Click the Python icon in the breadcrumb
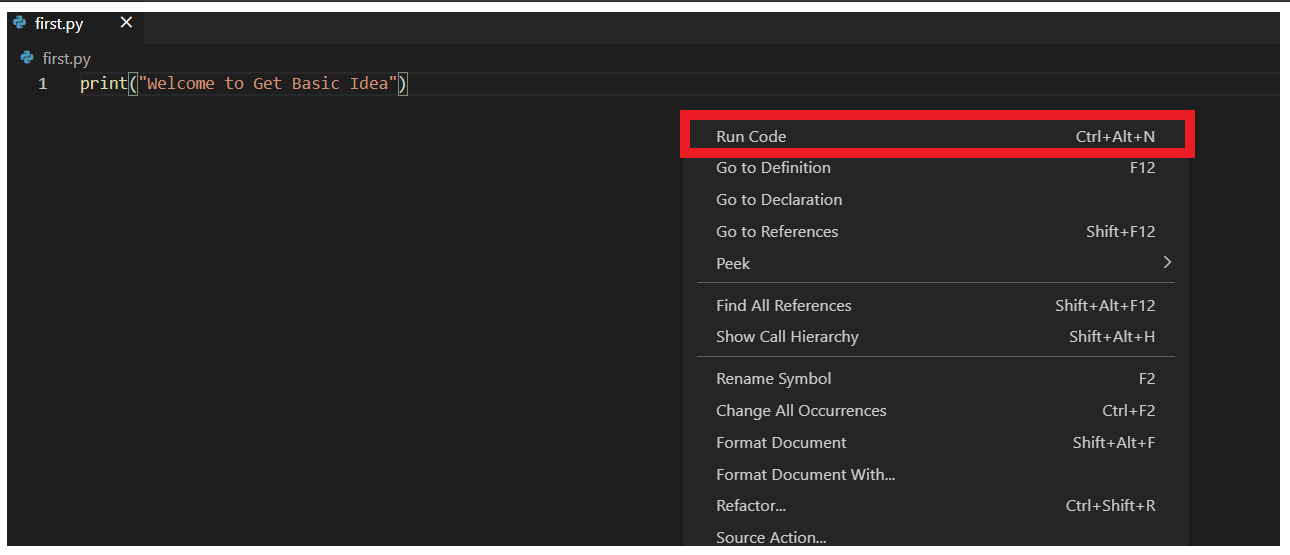 click(x=28, y=58)
